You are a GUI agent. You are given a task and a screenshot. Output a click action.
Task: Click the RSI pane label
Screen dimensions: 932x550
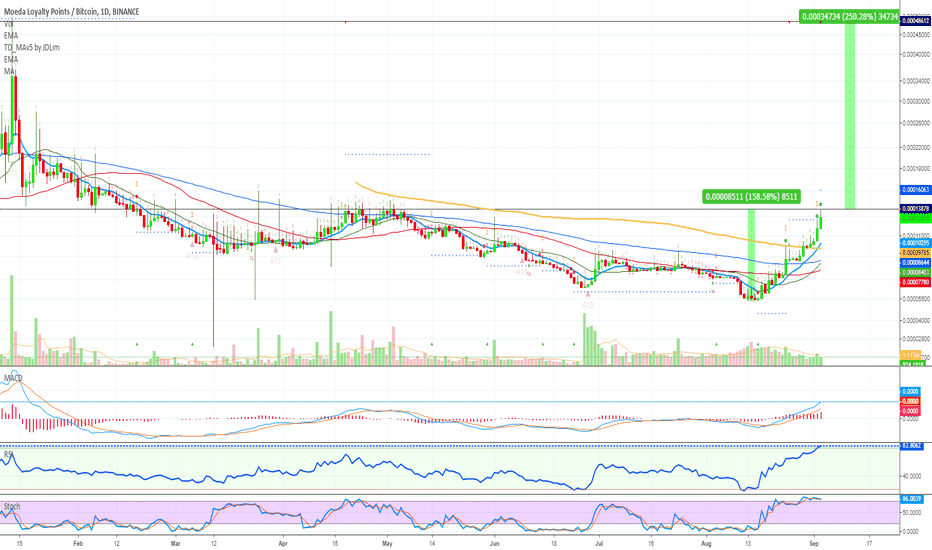coord(8,454)
